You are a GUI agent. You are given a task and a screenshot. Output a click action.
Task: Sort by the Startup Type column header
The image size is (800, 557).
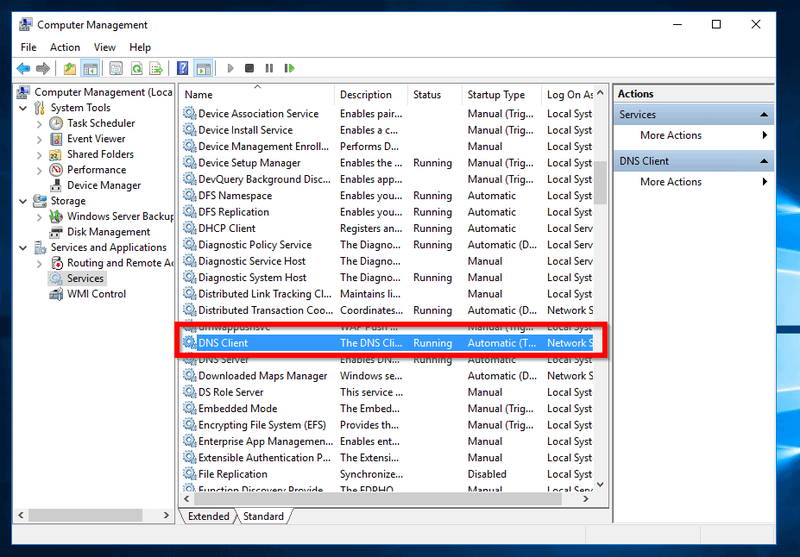[x=502, y=95]
